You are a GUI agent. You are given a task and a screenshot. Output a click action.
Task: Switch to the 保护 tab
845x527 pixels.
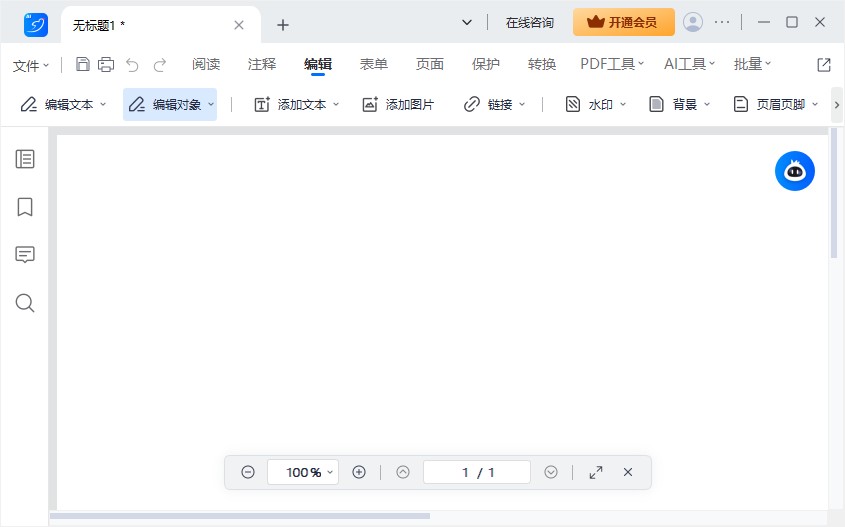486,64
